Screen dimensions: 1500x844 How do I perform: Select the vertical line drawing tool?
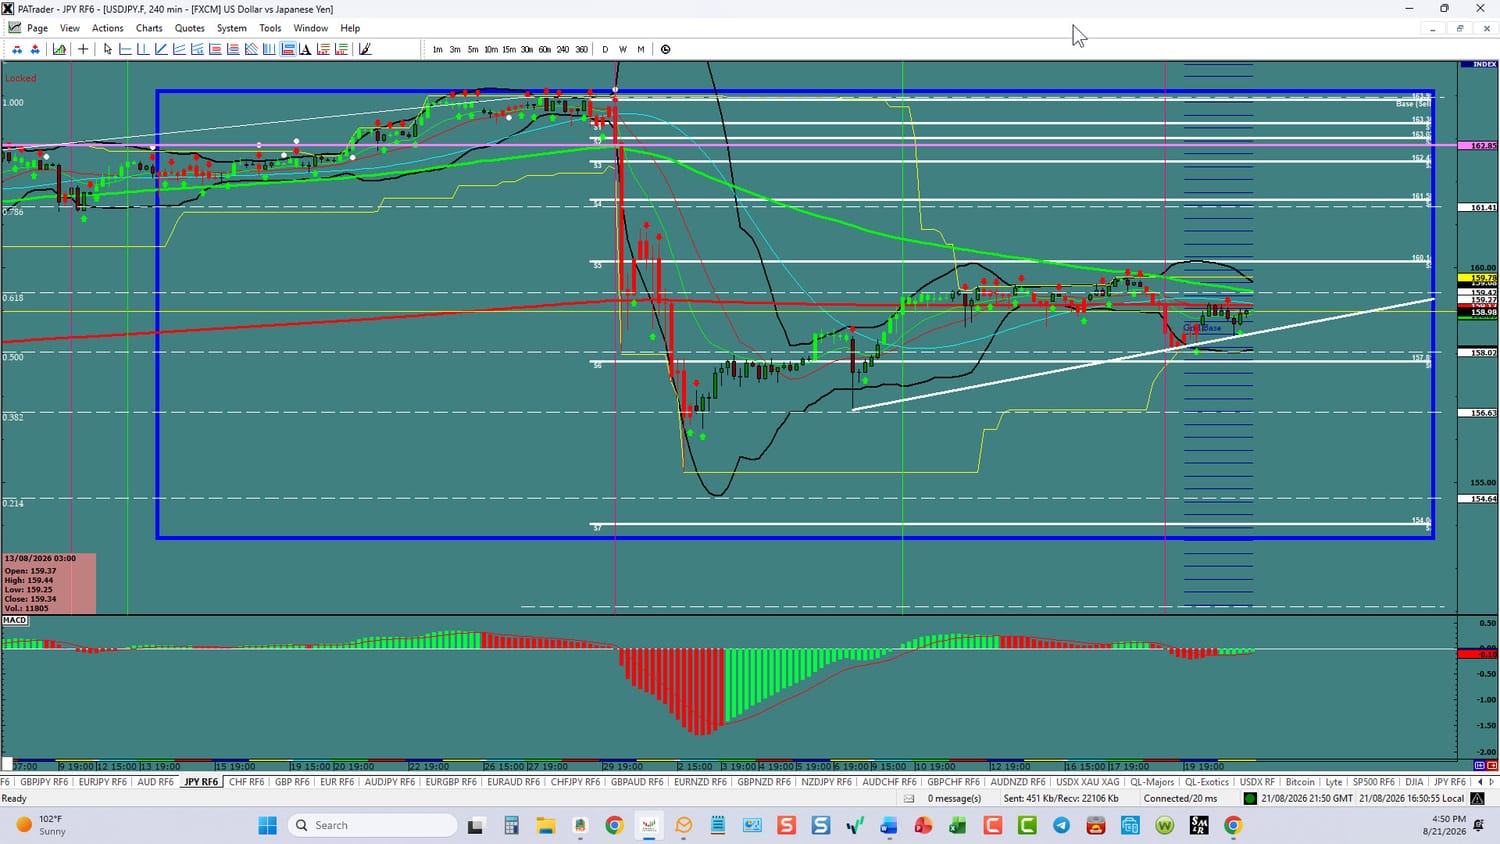143,49
